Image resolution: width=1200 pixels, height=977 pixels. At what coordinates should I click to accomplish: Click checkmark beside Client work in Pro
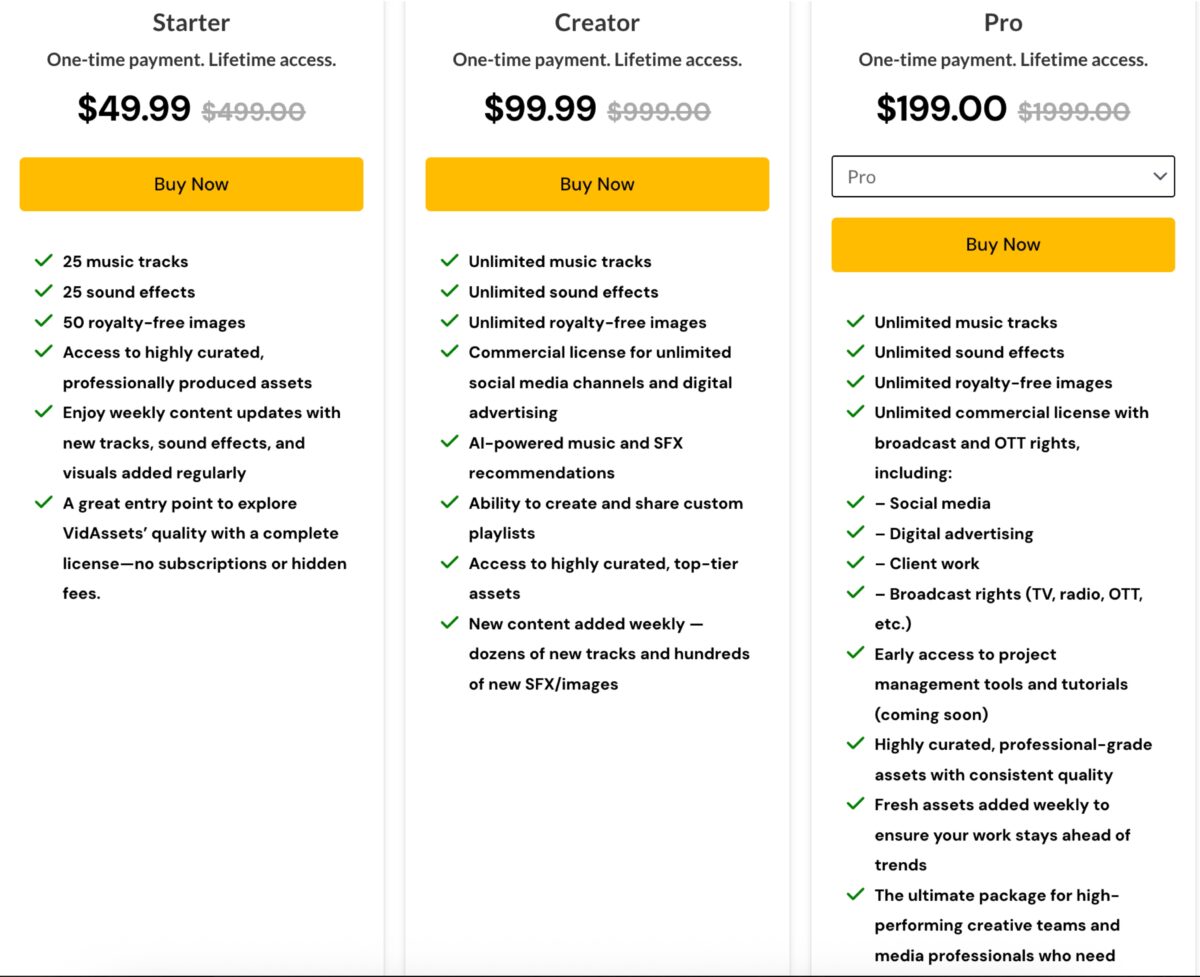tap(855, 562)
